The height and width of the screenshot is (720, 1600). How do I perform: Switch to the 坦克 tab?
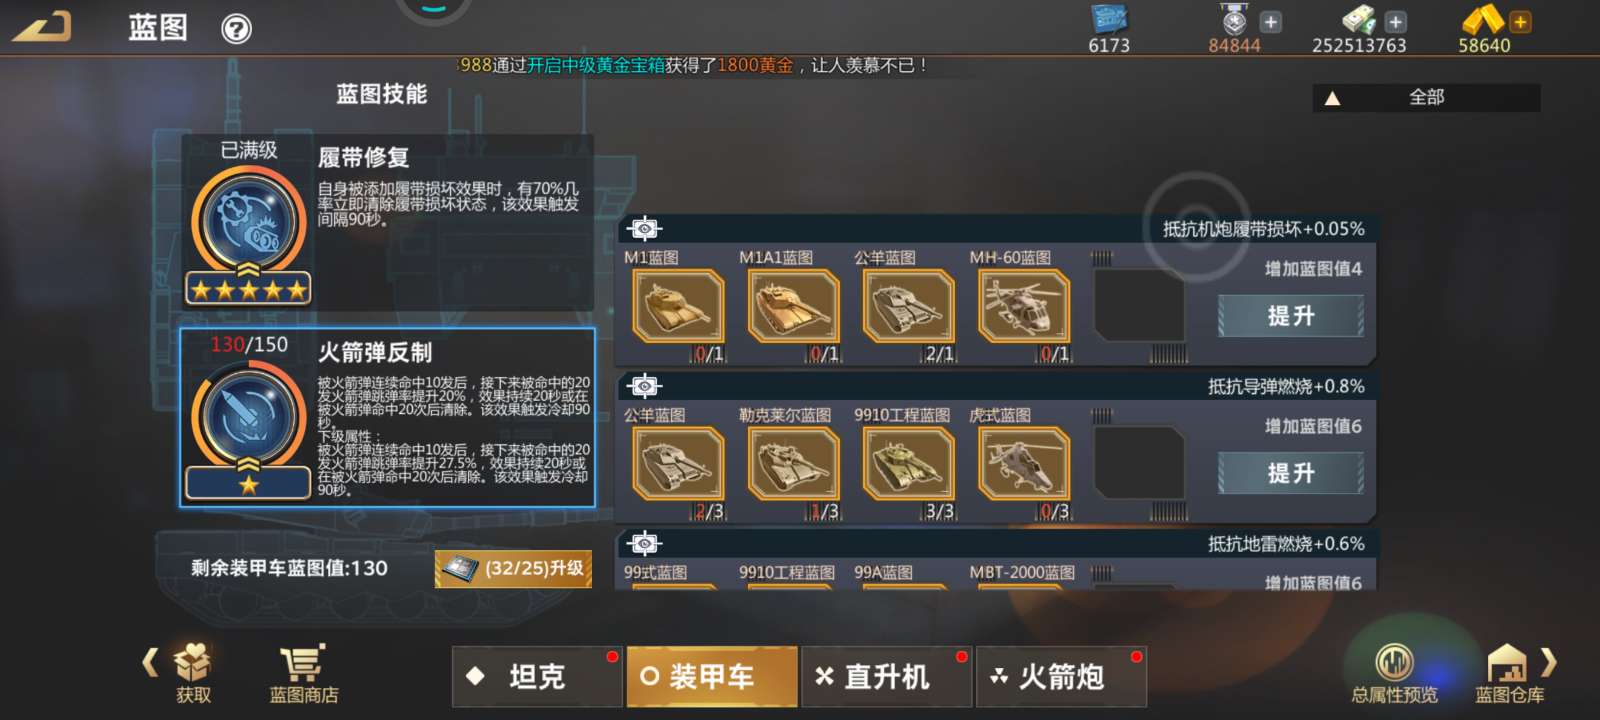click(537, 677)
